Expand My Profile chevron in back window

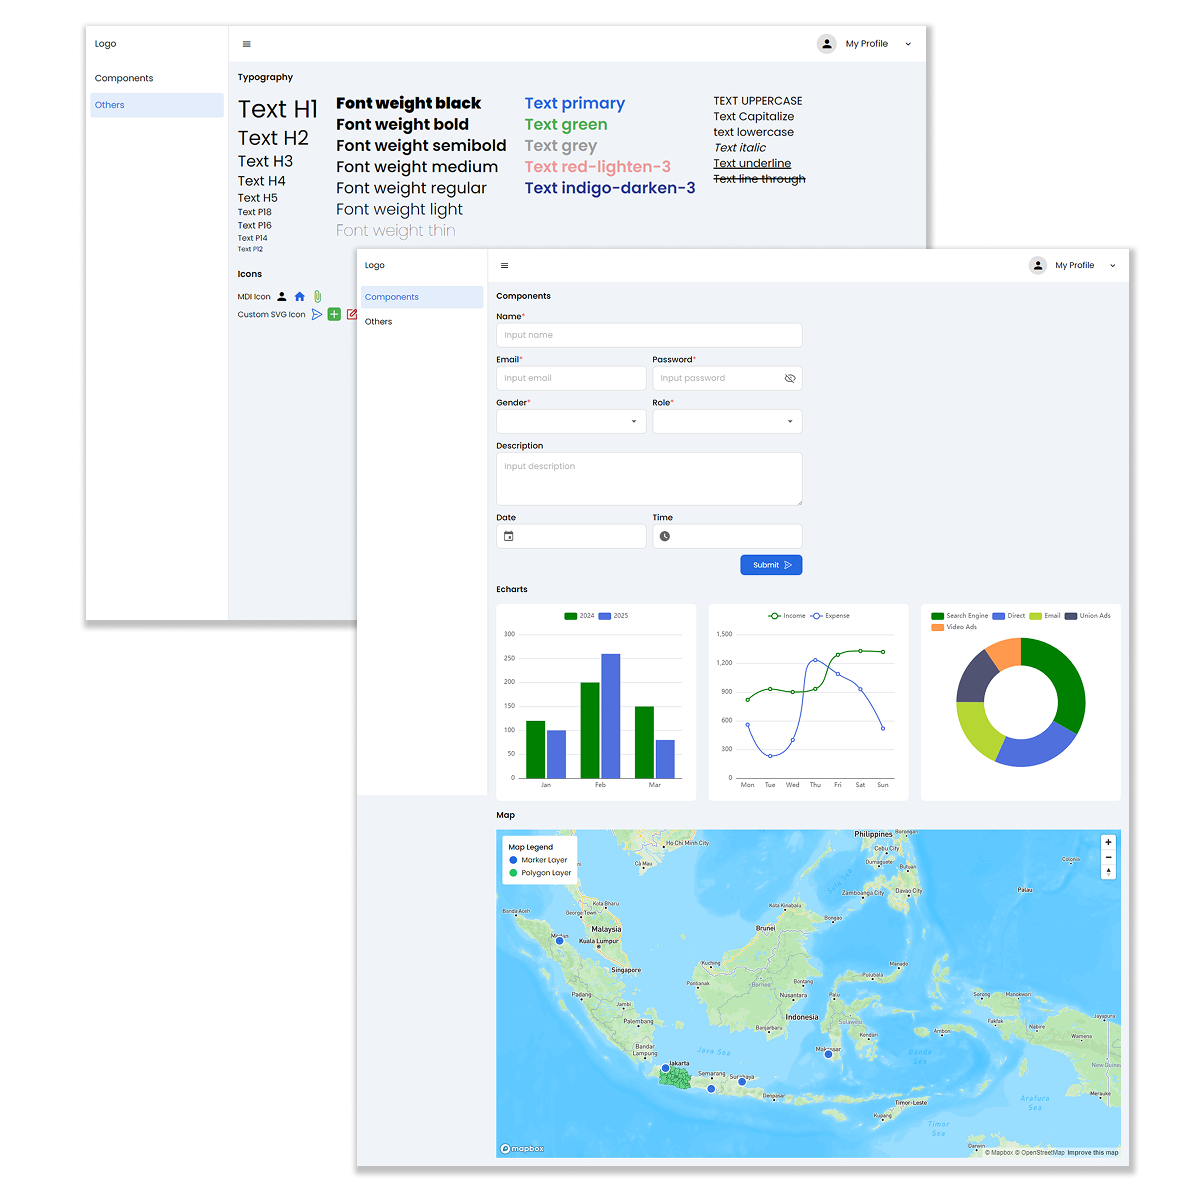click(908, 44)
